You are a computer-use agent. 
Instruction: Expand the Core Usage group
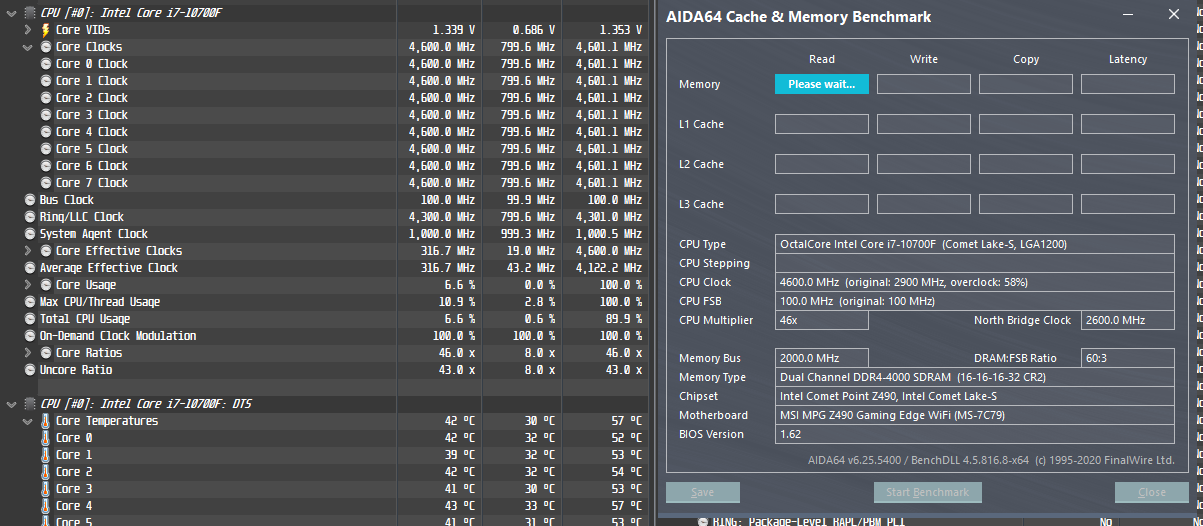28,285
